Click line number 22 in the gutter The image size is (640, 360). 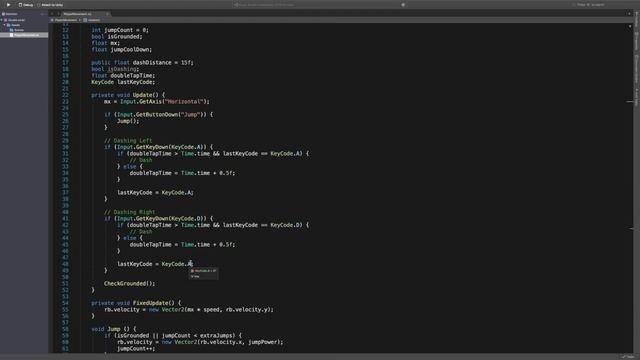65,95
